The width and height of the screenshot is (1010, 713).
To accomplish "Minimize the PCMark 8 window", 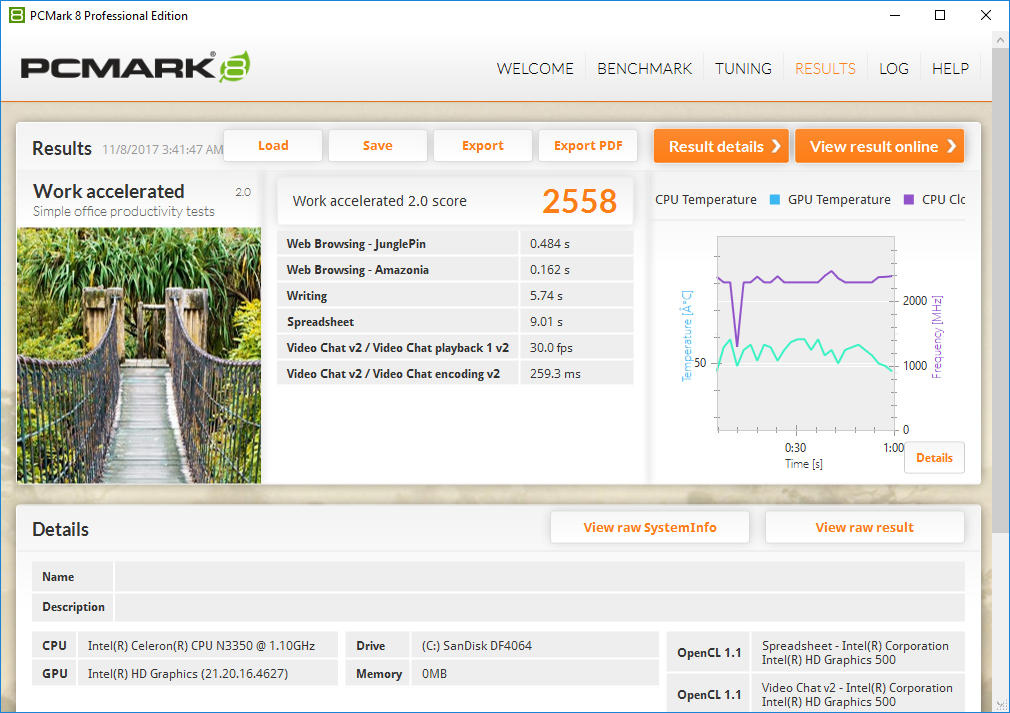I will [895, 15].
